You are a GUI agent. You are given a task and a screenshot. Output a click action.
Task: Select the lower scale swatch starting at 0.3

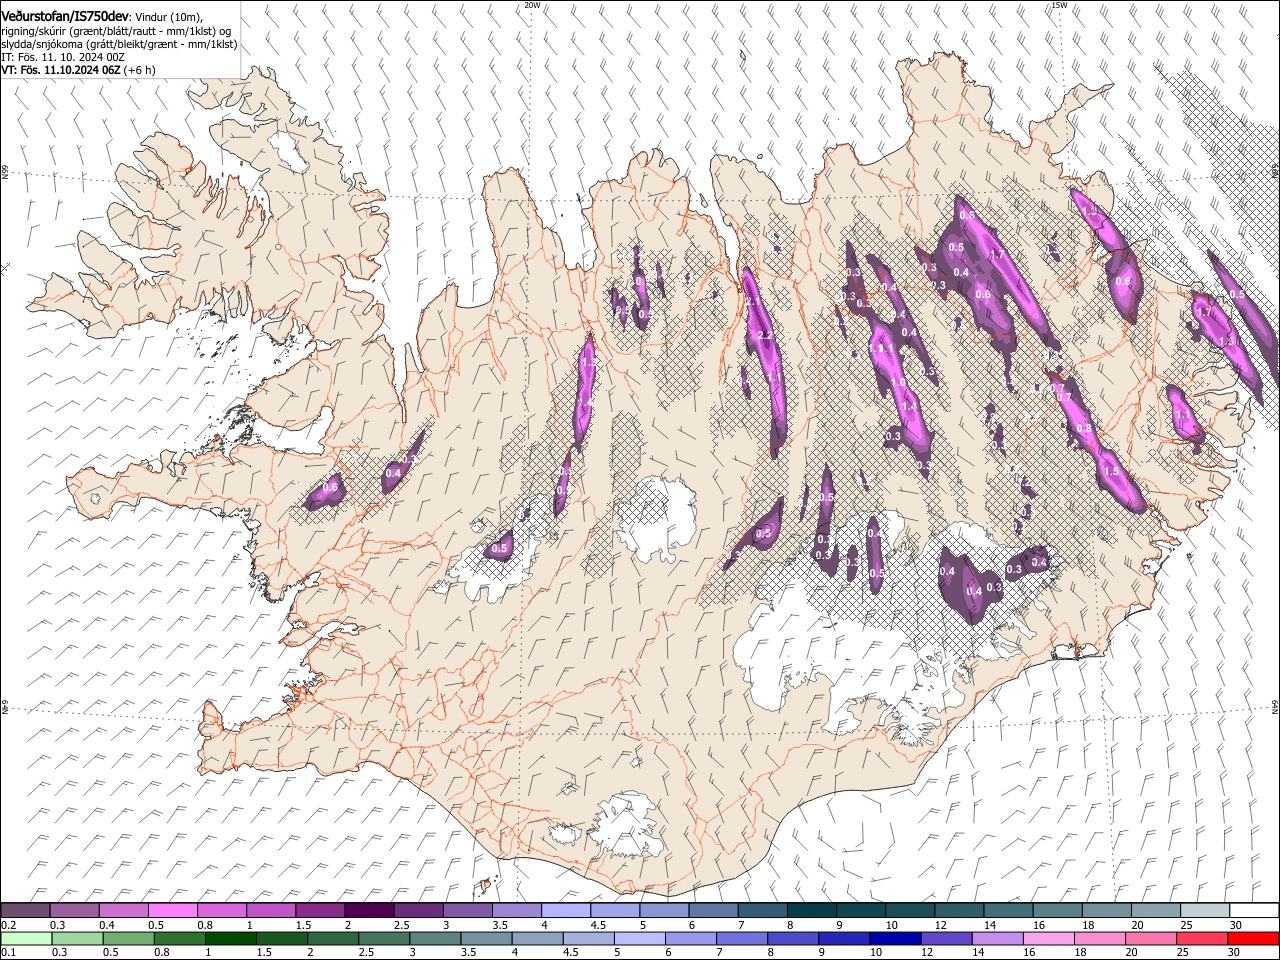(x=78, y=938)
